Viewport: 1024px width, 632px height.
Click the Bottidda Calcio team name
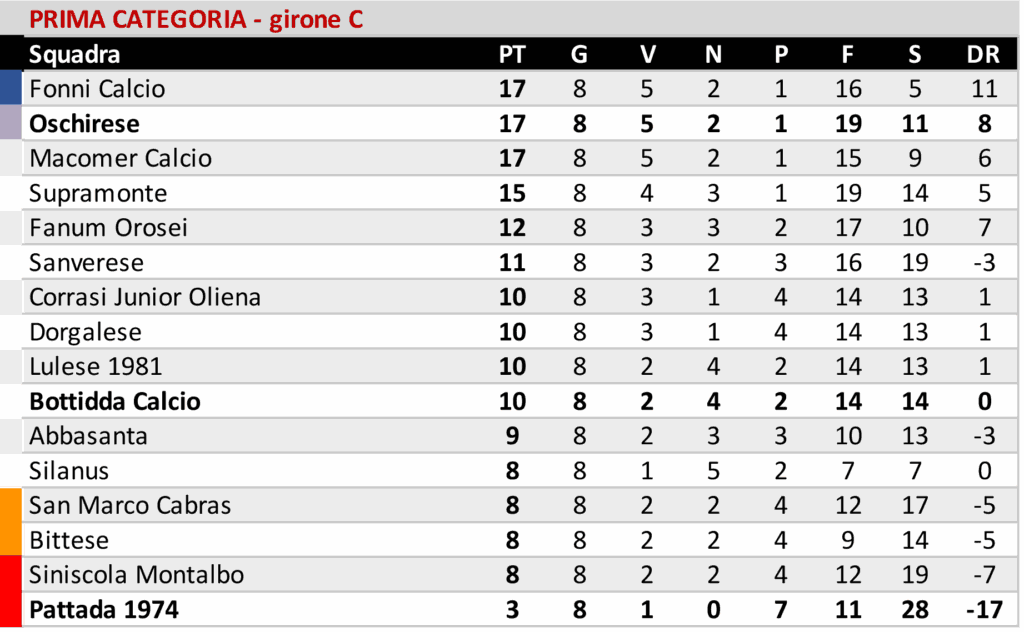pos(115,401)
